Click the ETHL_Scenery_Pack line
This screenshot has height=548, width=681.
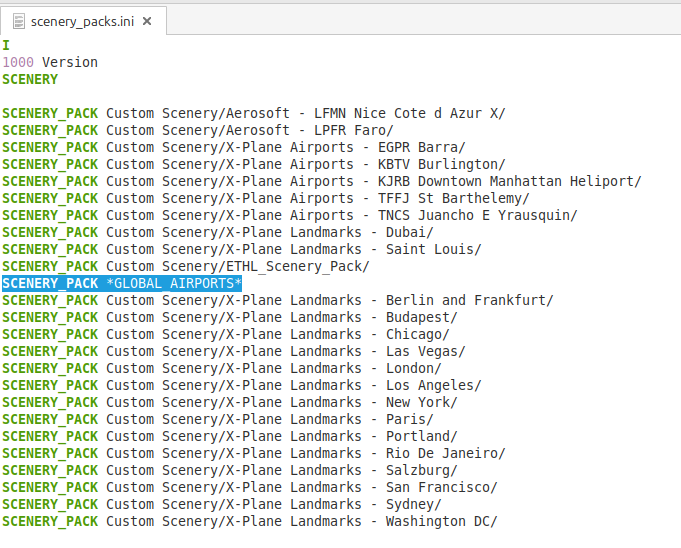(237, 266)
